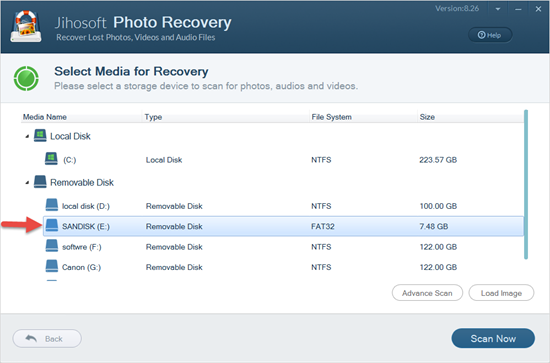Click the Canon (G:) drive icon
This screenshot has width=550, height=363.
52,266
